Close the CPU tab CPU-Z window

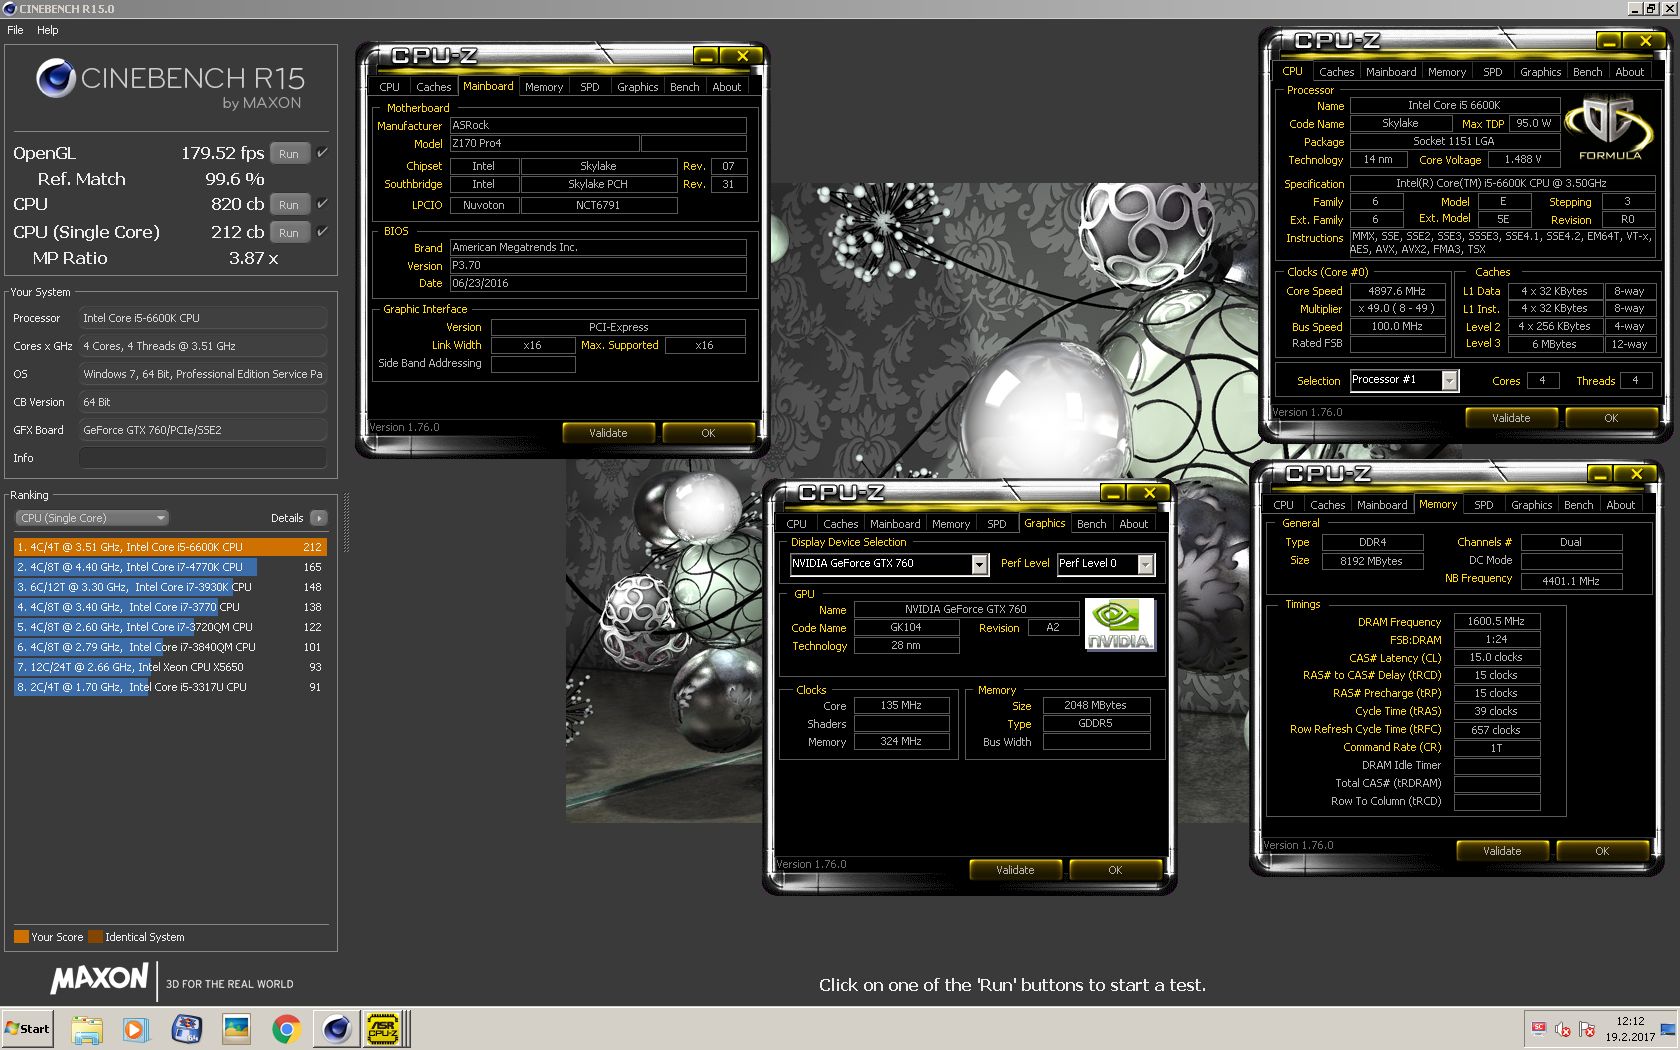[x=1645, y=41]
